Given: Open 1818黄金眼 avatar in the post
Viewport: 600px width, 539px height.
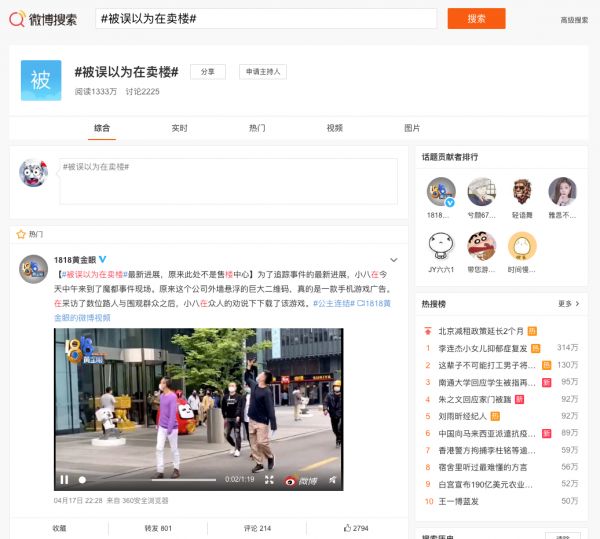Looking at the screenshot, I should [35, 270].
